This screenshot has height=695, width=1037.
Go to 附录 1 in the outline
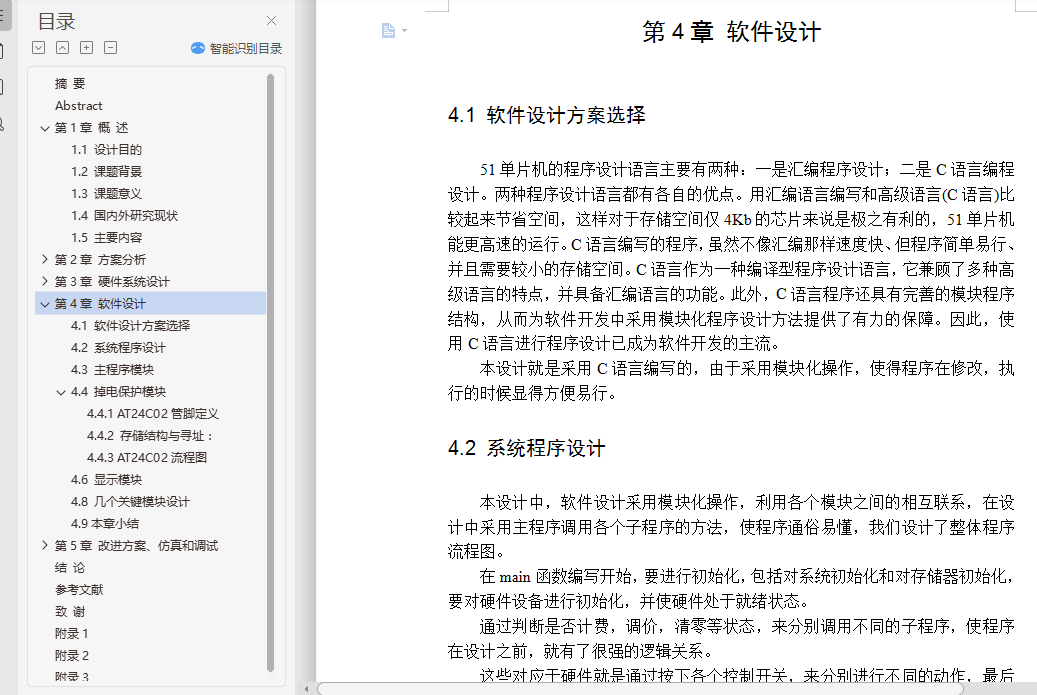coord(71,634)
